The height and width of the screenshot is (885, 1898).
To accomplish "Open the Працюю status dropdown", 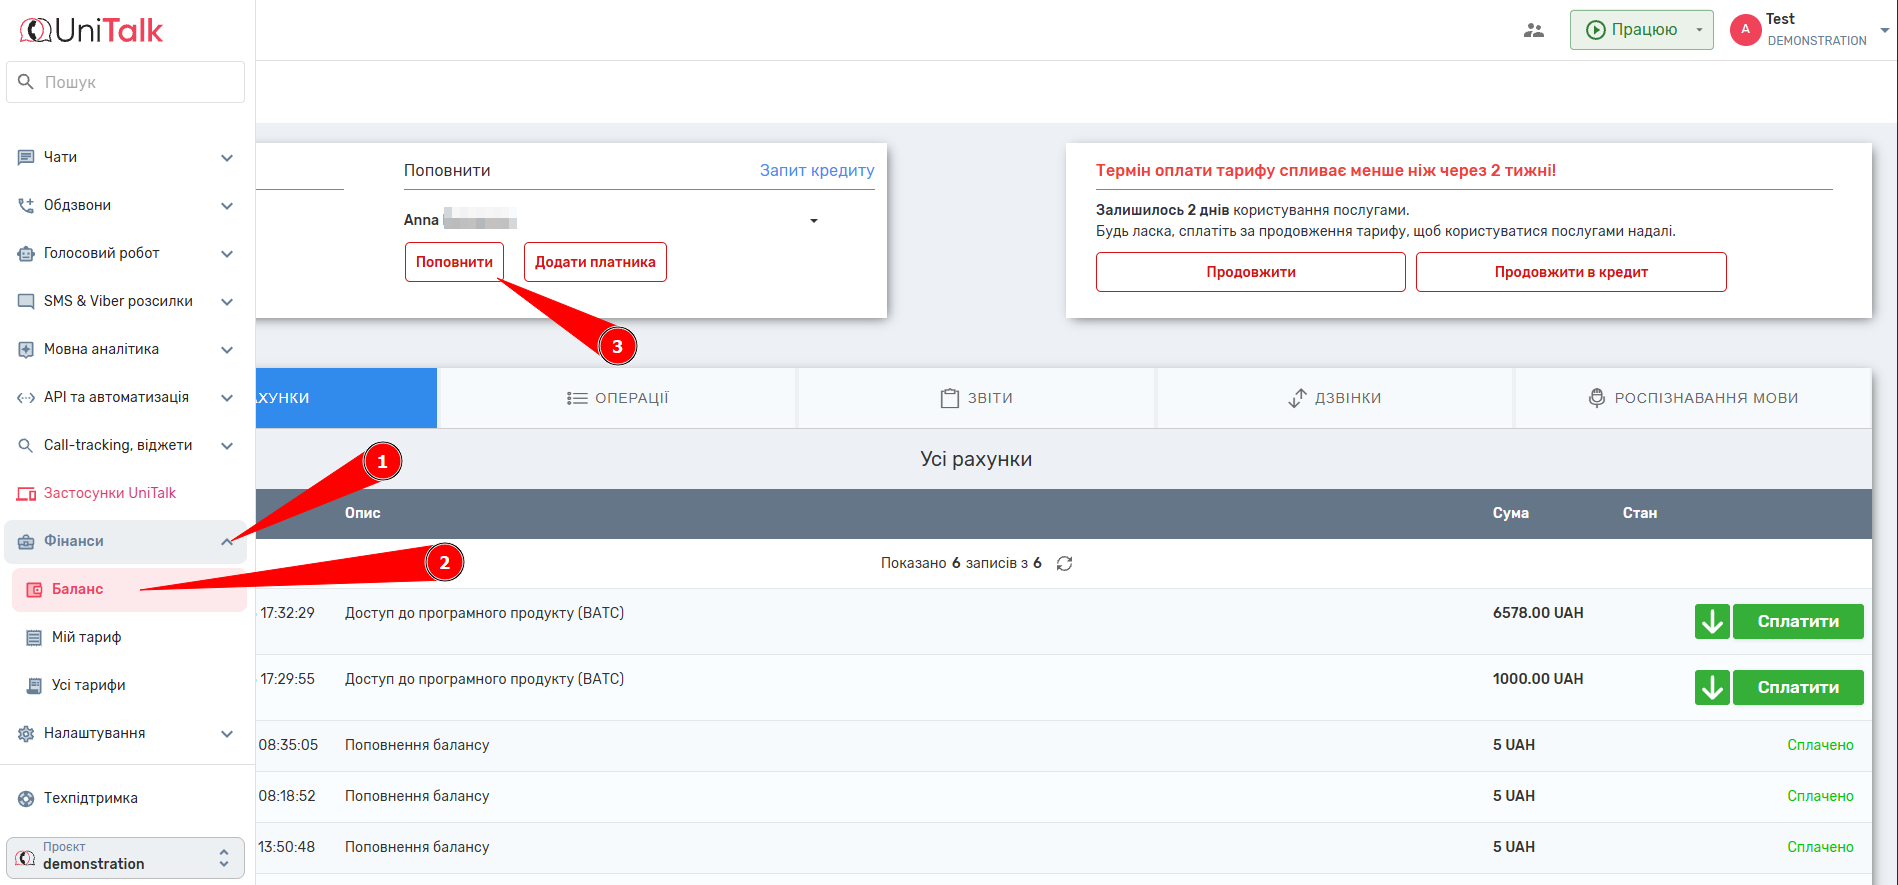I will pyautogui.click(x=1698, y=30).
